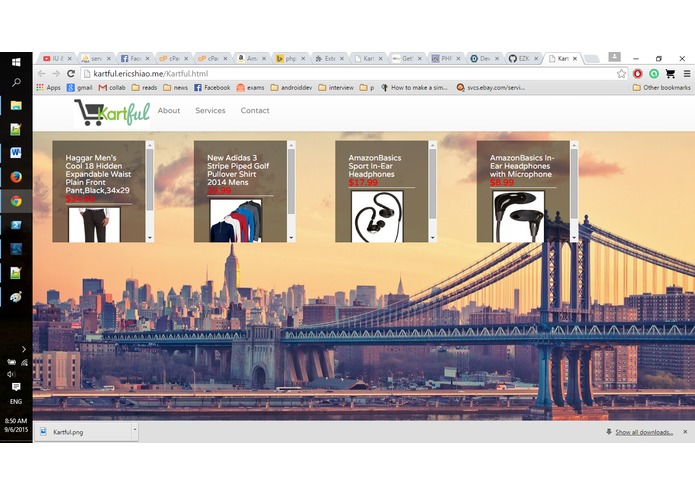
Task: Open the green circular extension icon
Action: pyautogui.click(x=654, y=74)
